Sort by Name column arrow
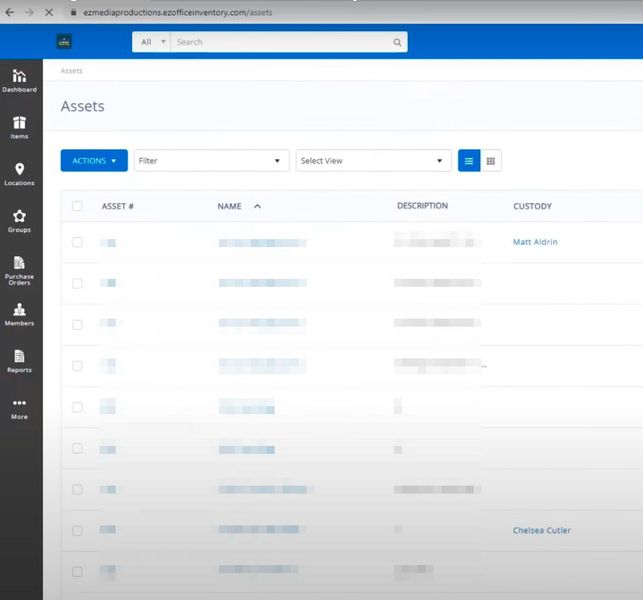This screenshot has width=643, height=600. [258, 206]
